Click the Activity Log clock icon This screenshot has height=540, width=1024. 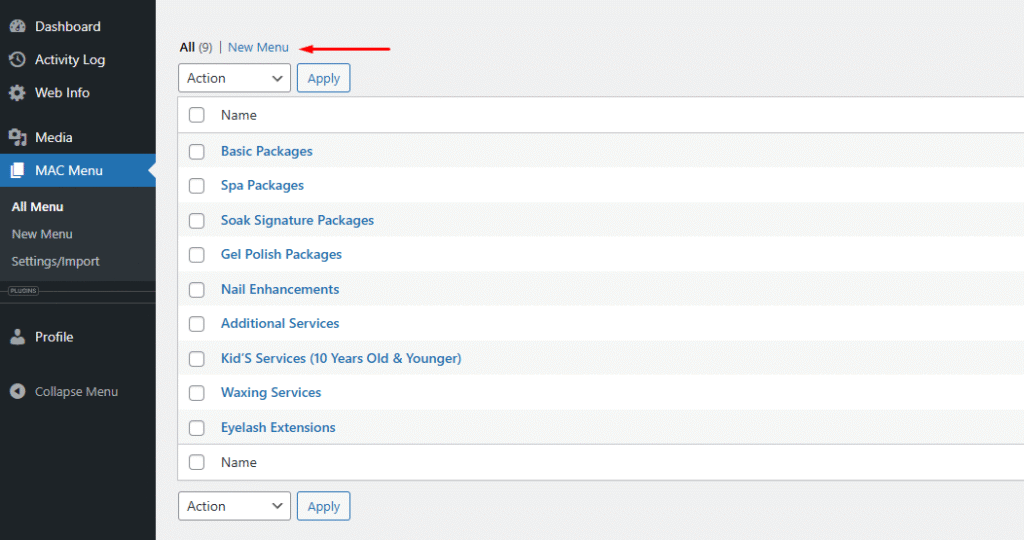point(17,59)
